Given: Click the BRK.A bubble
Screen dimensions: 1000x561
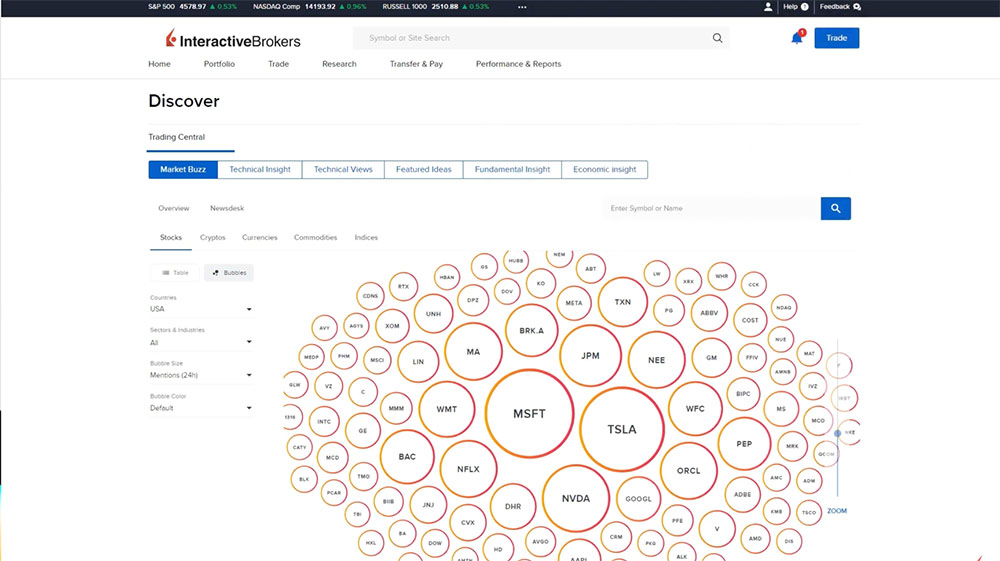Looking at the screenshot, I should pyautogui.click(x=532, y=331).
